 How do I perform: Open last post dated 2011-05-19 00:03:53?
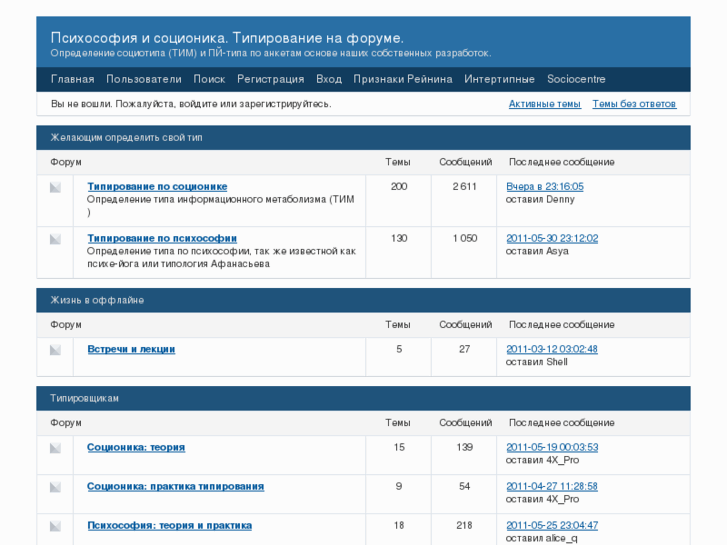coord(552,447)
